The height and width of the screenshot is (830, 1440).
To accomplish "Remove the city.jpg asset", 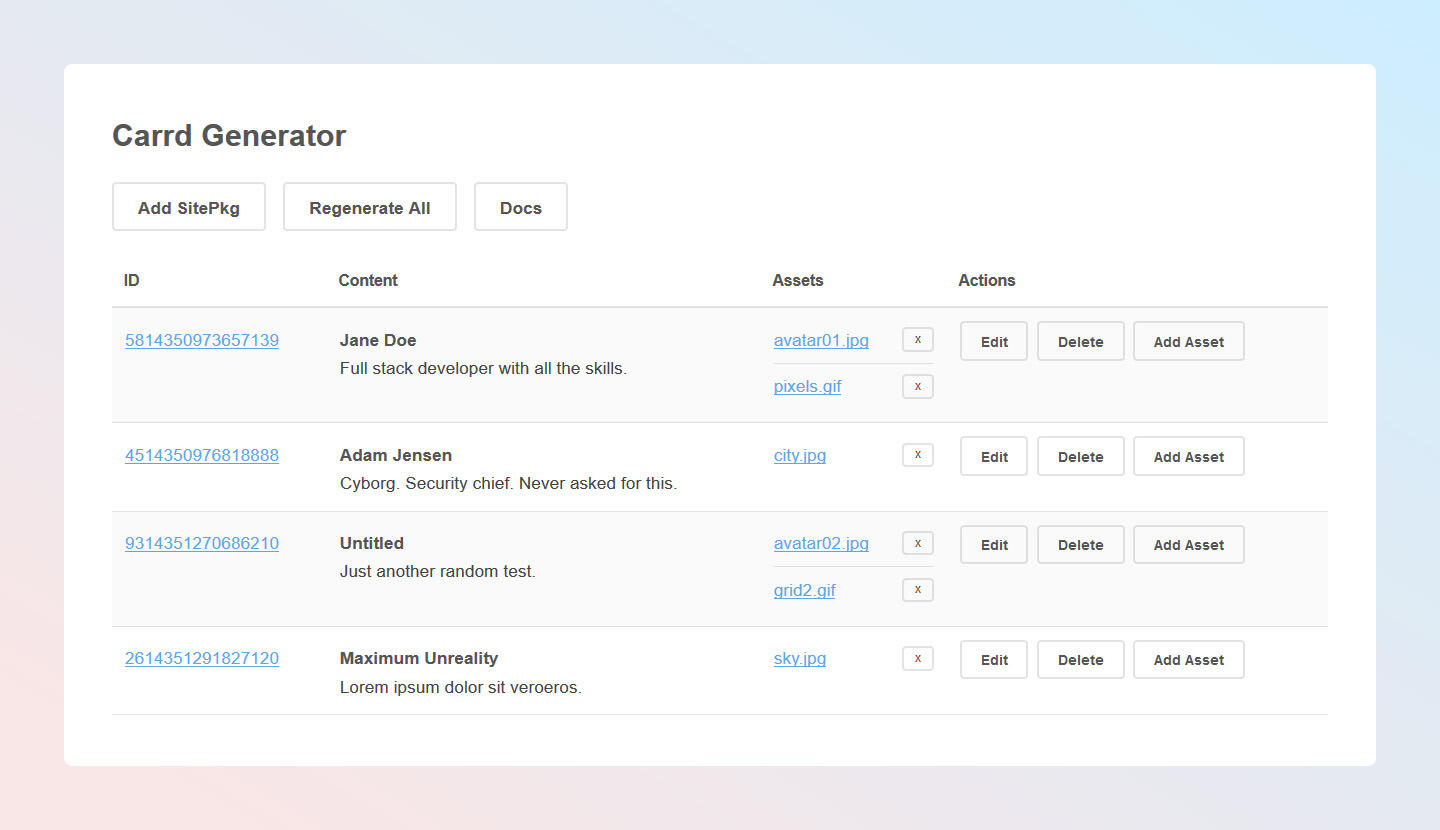I will (917, 455).
